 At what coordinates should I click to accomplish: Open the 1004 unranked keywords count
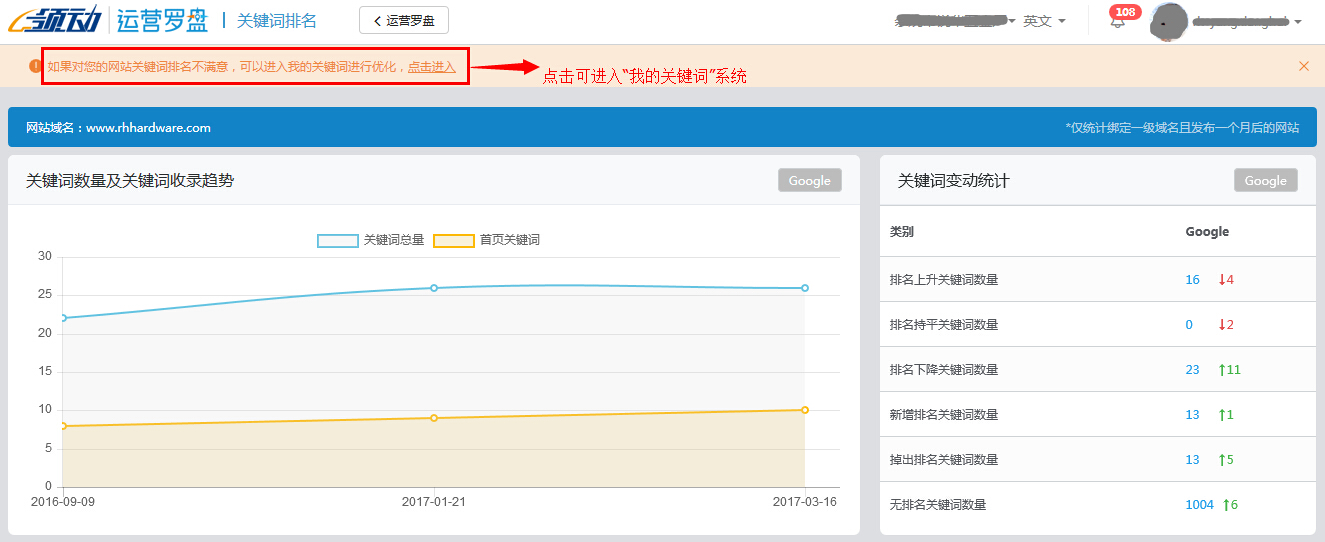point(1199,505)
